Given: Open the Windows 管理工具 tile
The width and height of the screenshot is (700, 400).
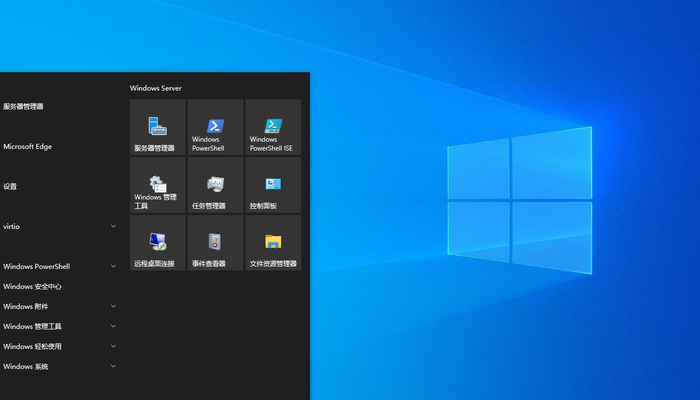Looking at the screenshot, I should point(158,185).
